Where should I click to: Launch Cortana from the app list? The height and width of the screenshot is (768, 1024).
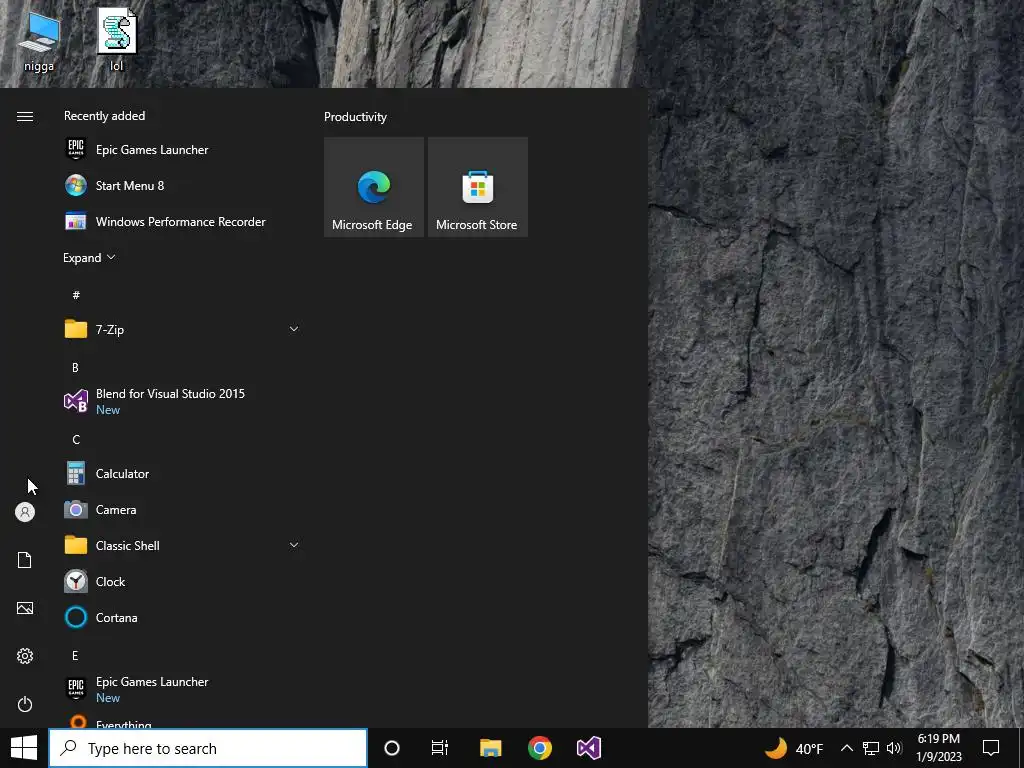(182, 617)
